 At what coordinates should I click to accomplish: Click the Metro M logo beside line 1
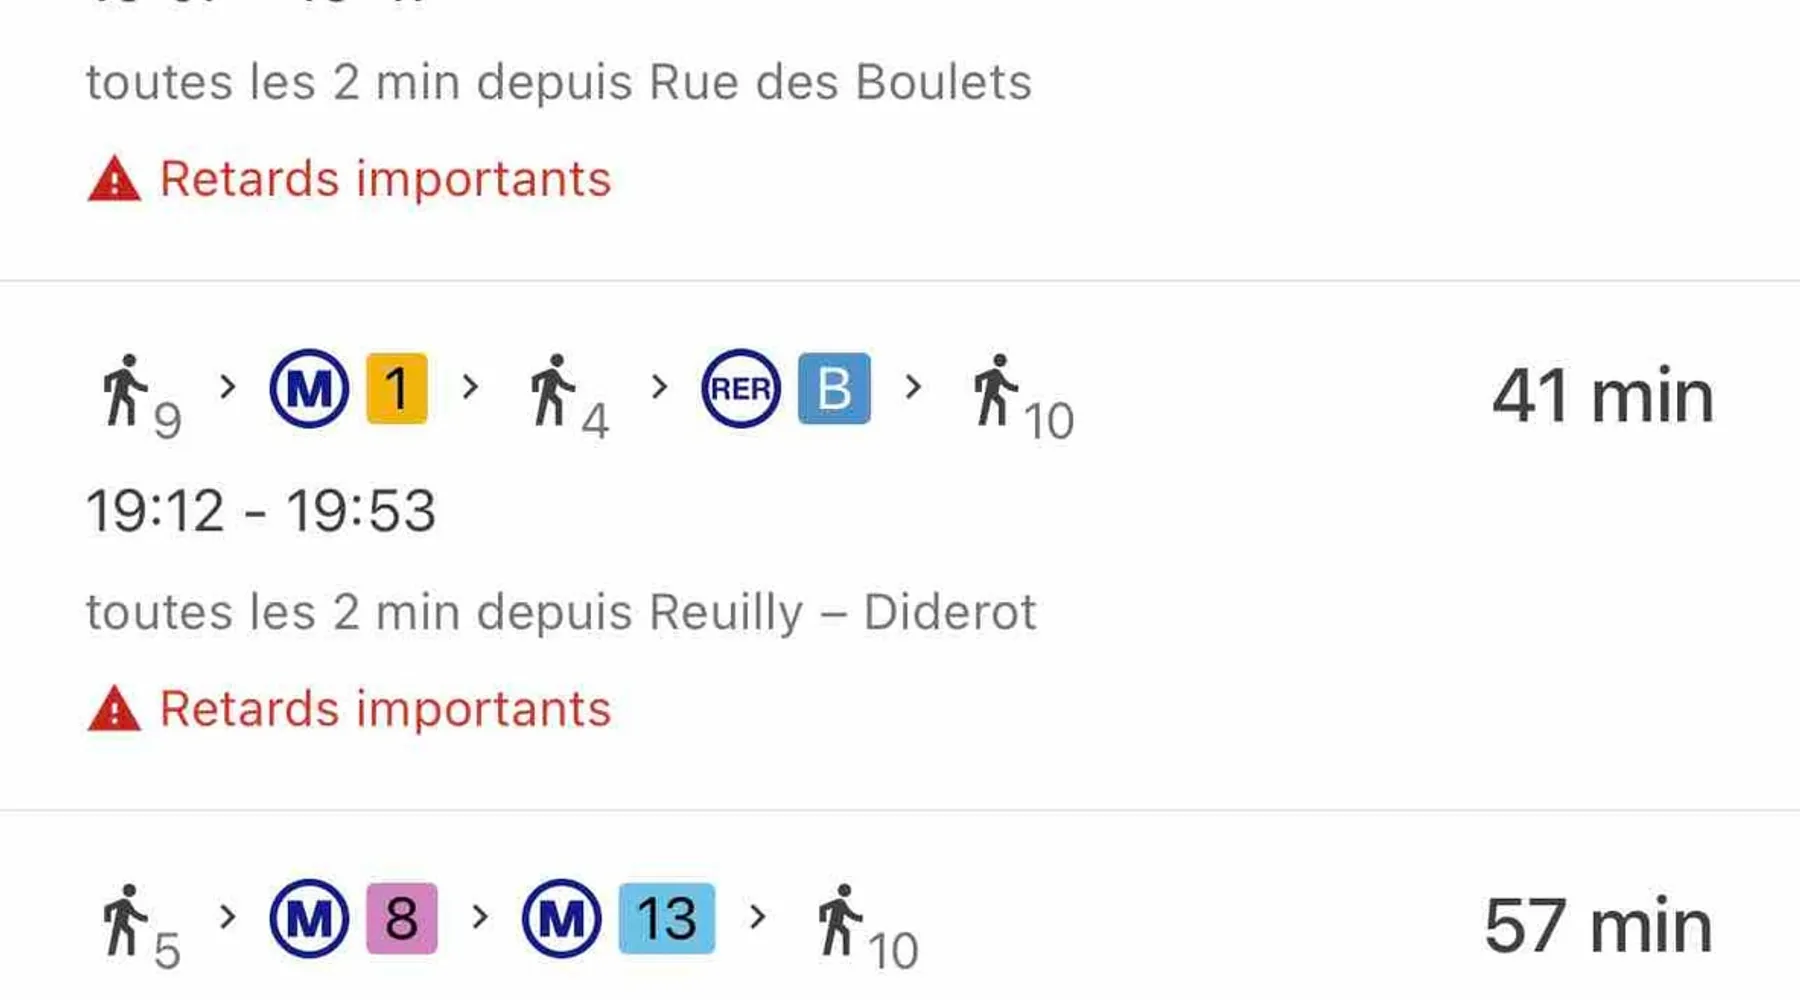point(309,388)
